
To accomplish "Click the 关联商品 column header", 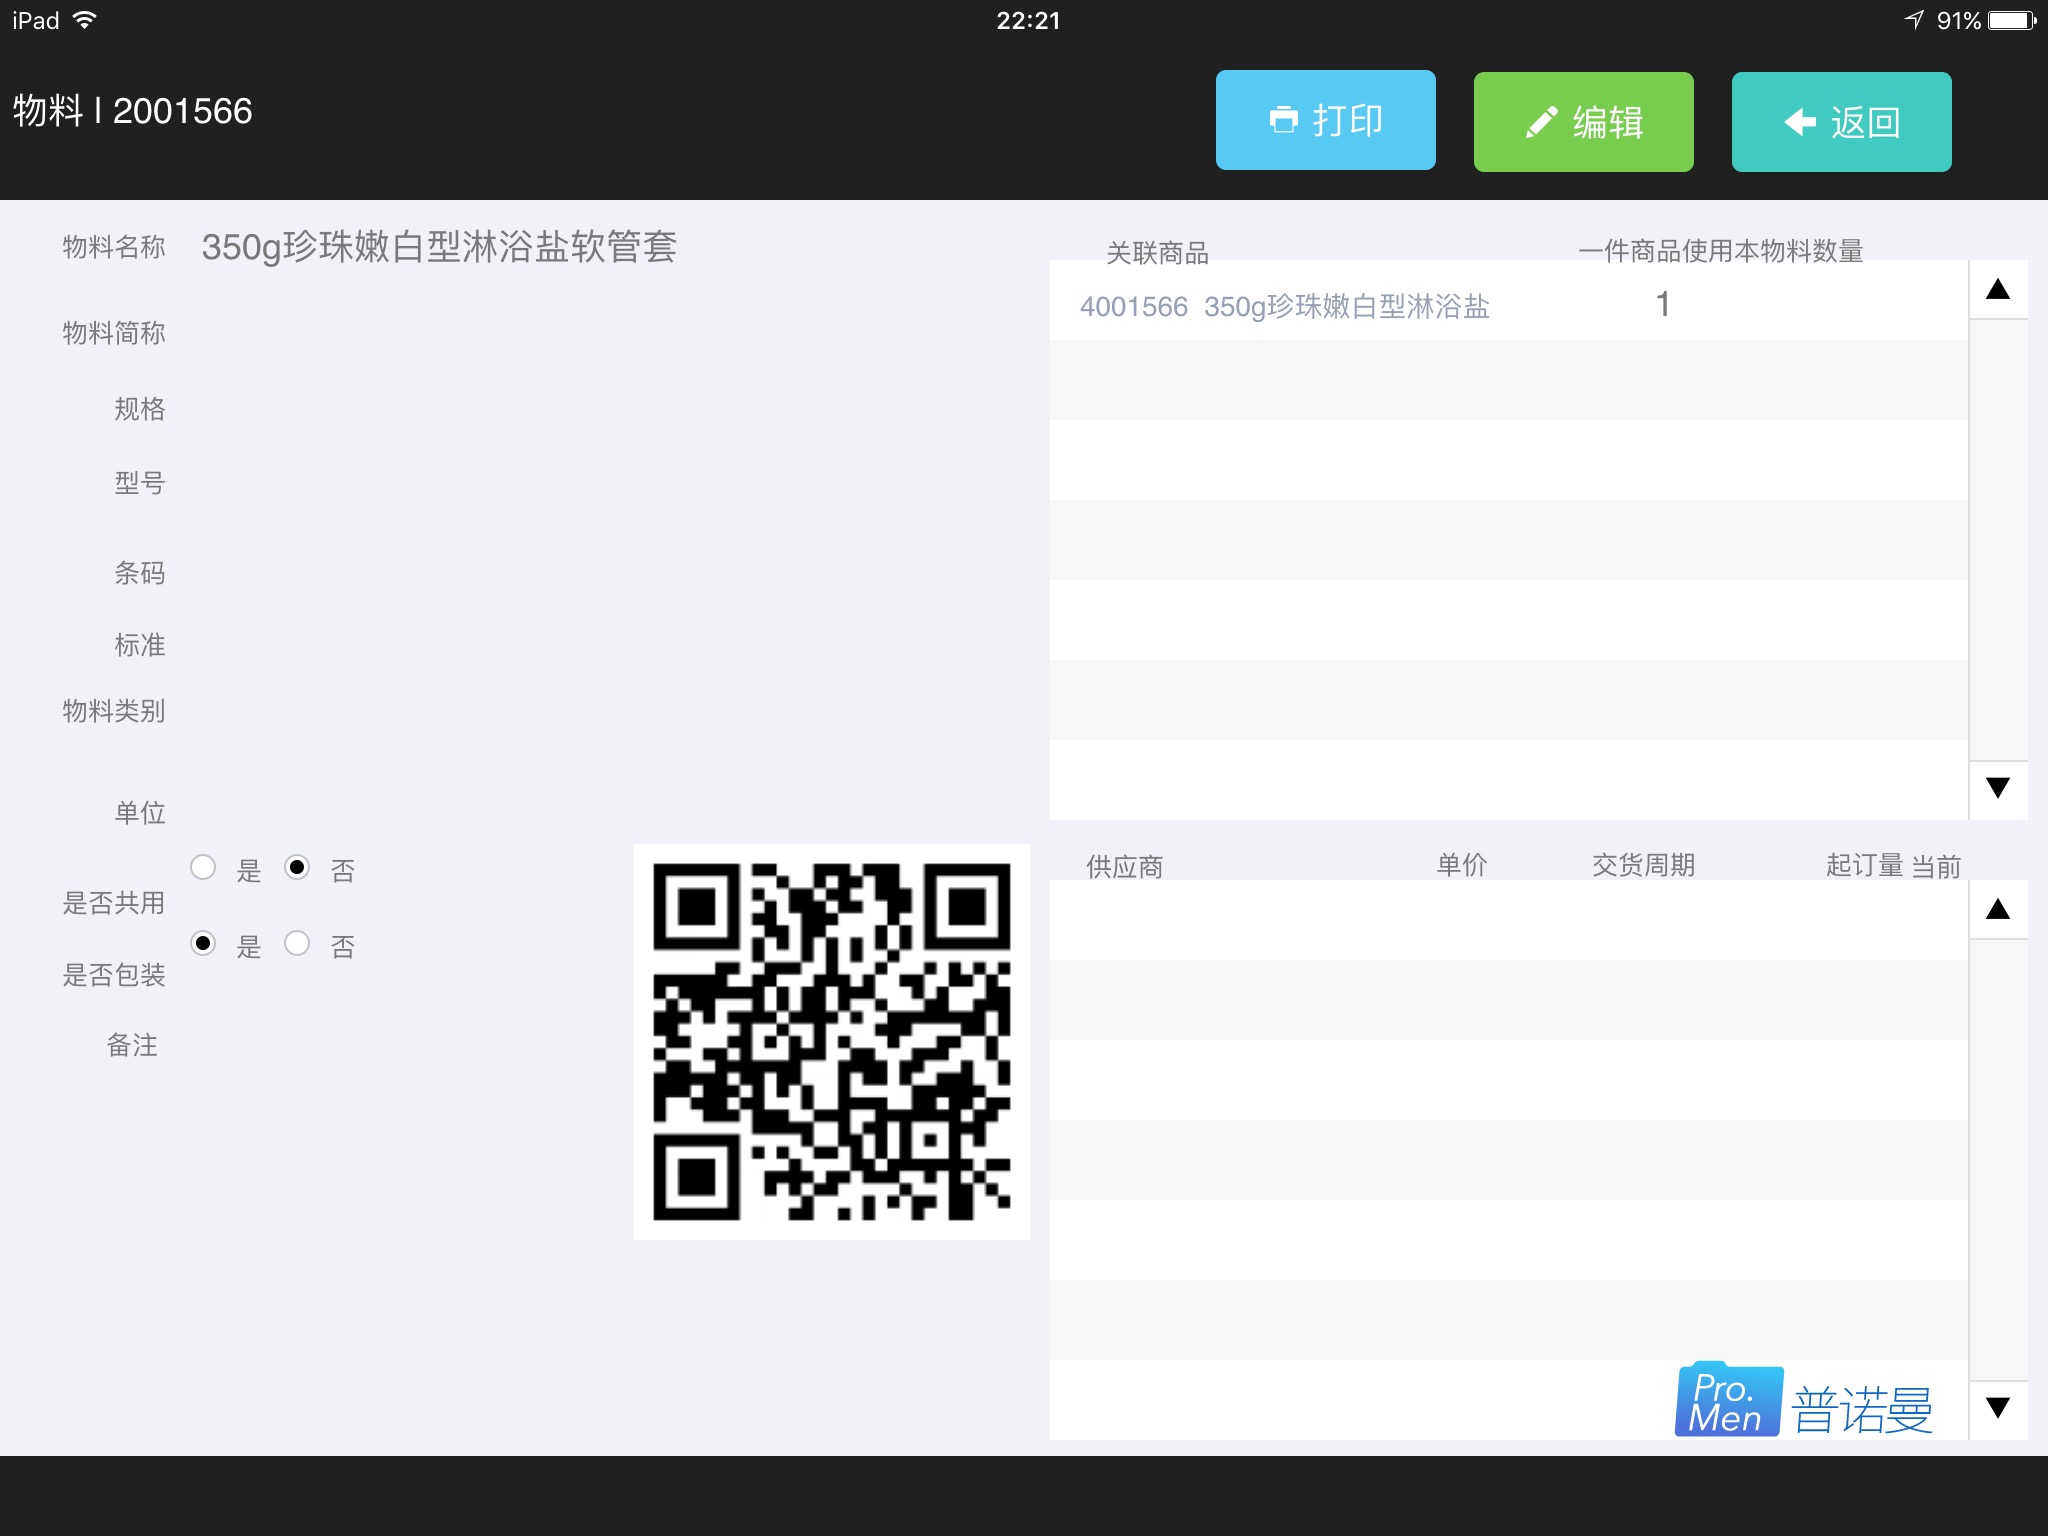I will coord(1158,253).
